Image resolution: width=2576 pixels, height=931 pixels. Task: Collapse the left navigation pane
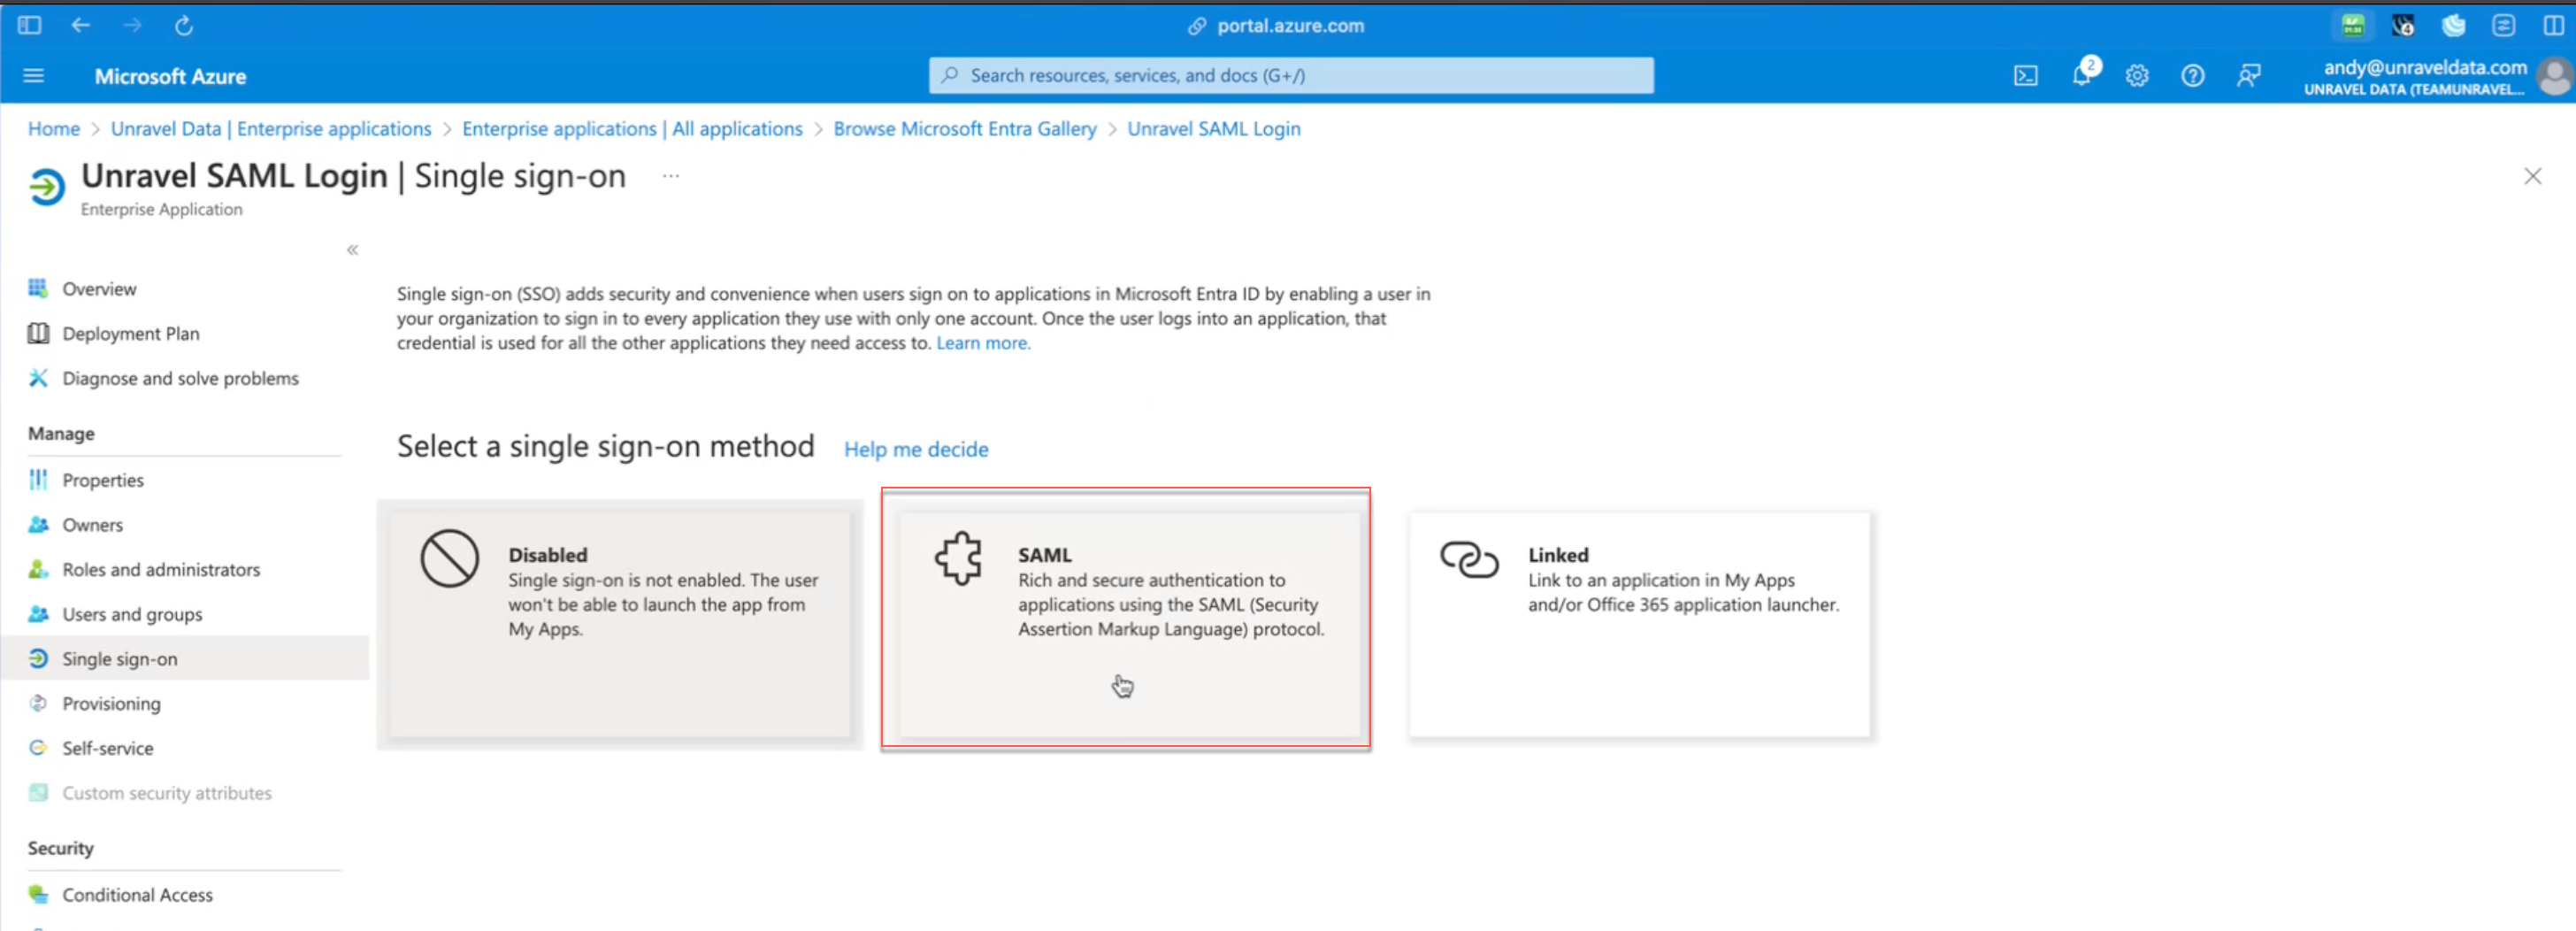point(352,250)
